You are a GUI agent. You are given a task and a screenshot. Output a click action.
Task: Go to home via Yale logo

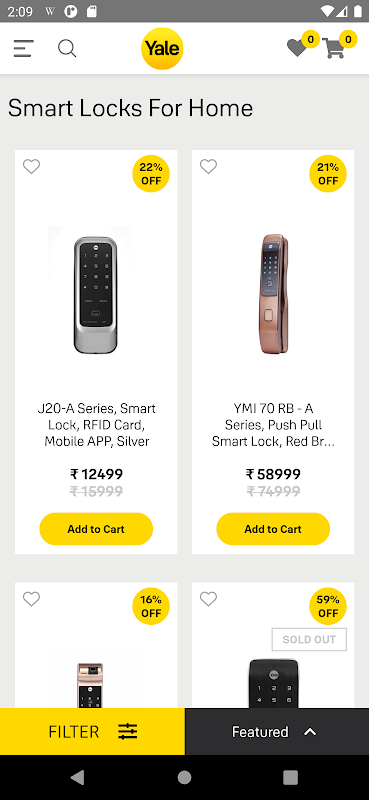click(162, 48)
